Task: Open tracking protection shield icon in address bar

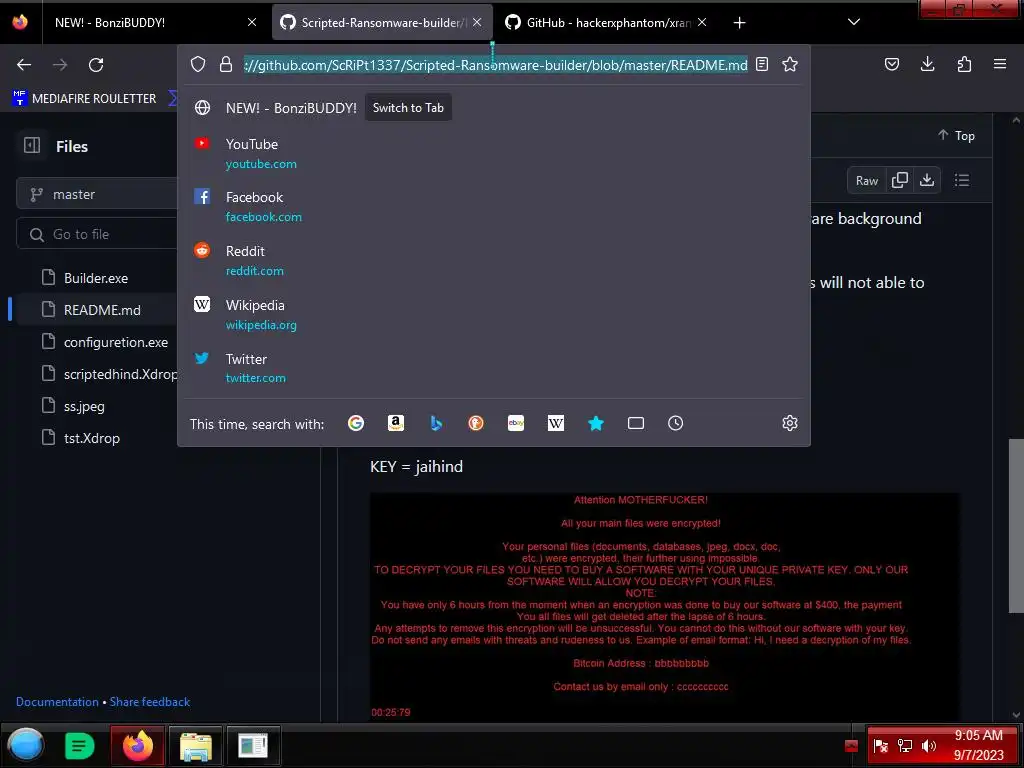Action: pos(198,64)
